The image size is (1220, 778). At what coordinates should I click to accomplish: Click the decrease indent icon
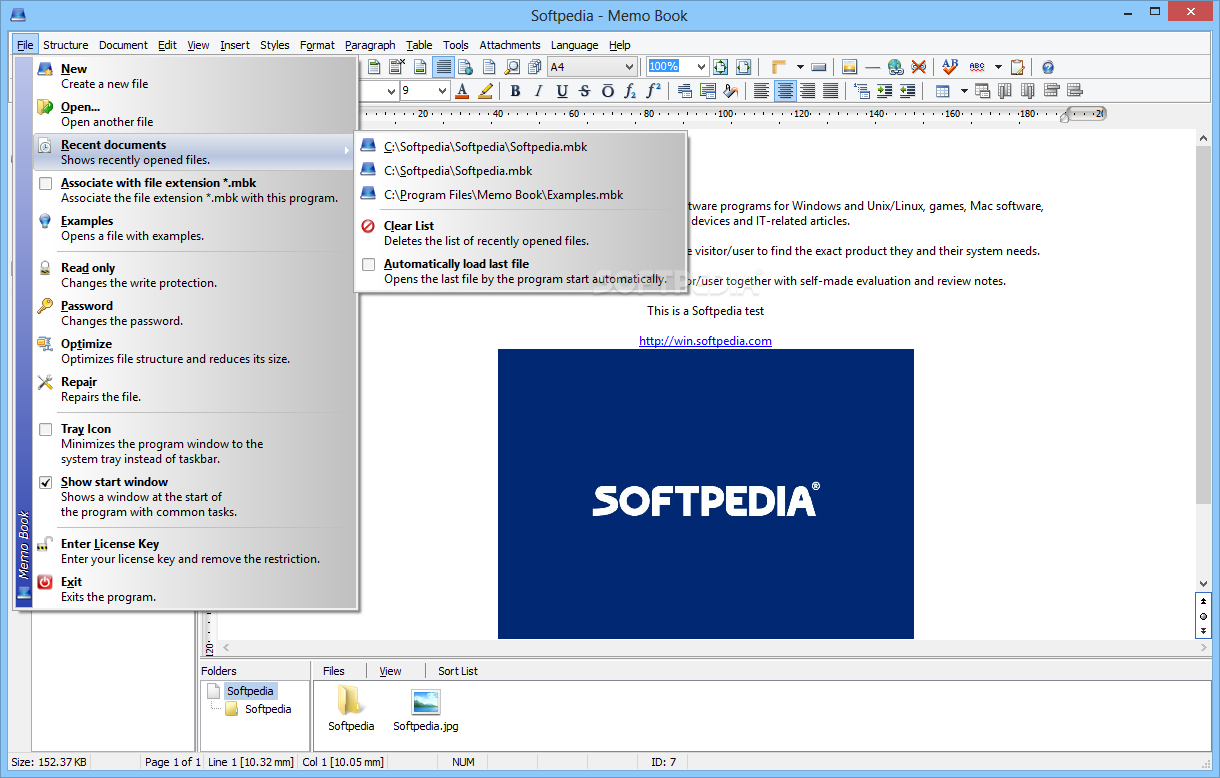(x=907, y=91)
